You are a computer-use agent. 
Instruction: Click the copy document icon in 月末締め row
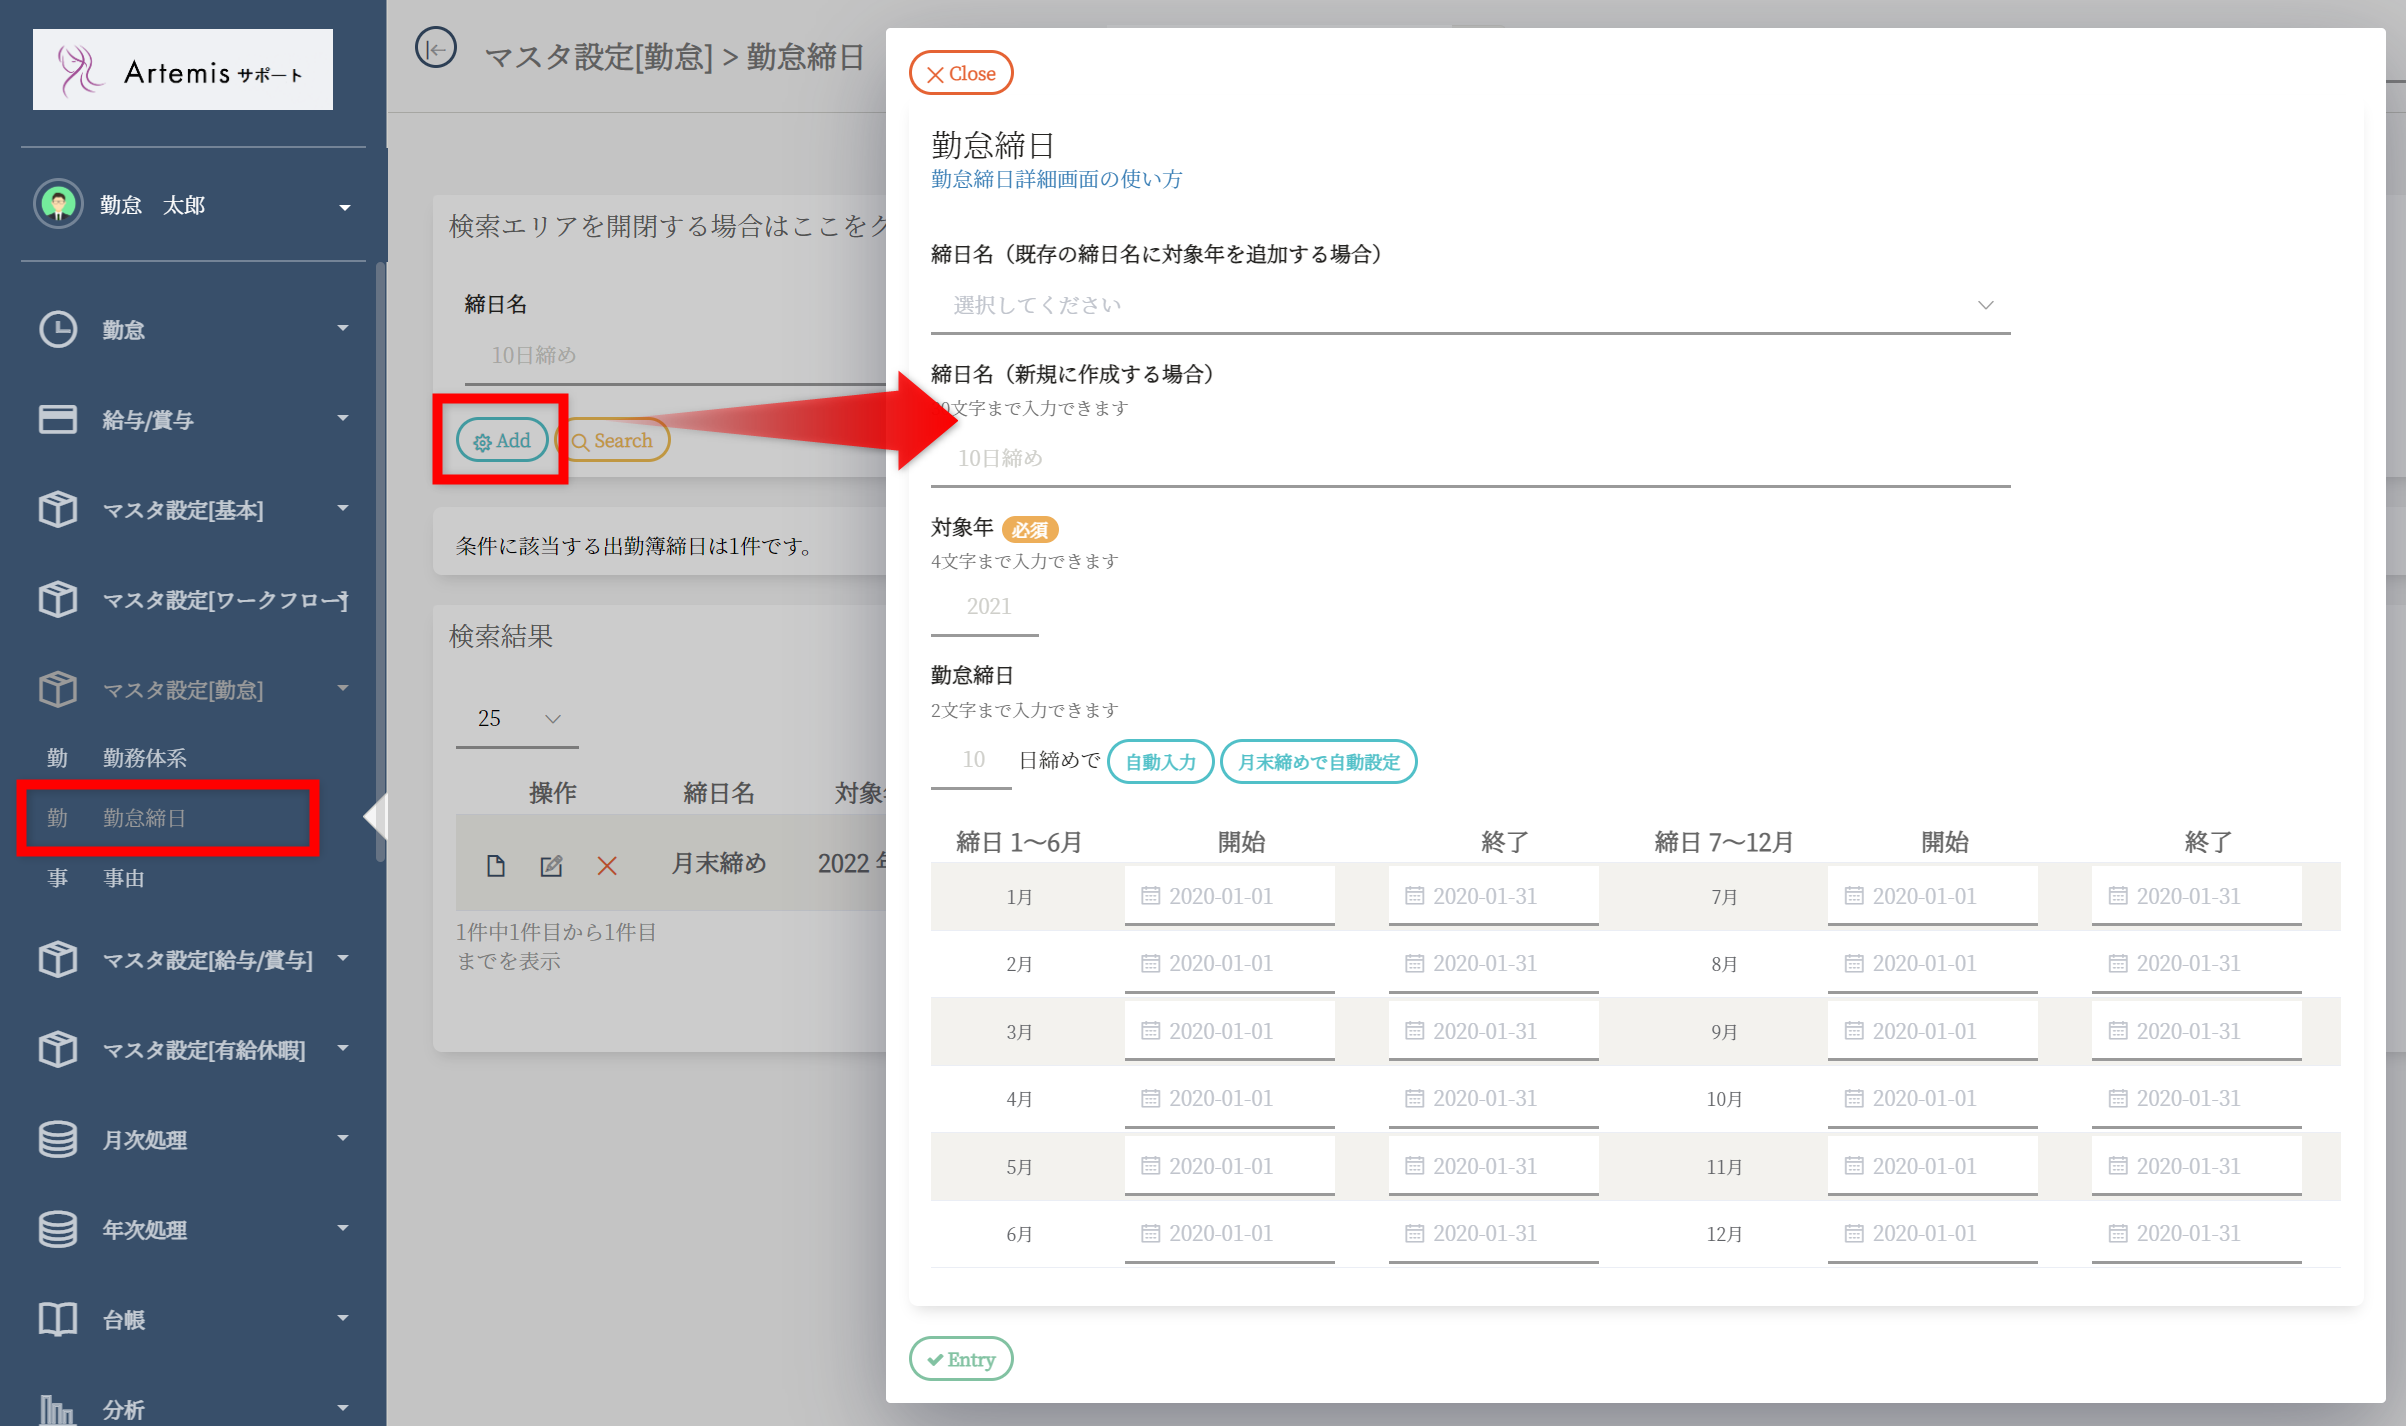point(496,865)
